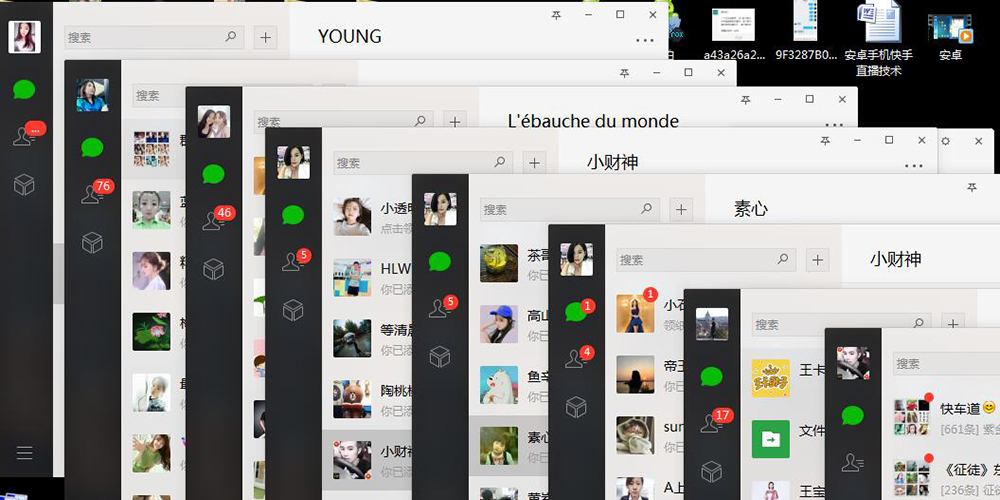This screenshot has width=1000, height=500.
Task: Click plus button in L'ébauche du monde window
Action: [x=455, y=121]
